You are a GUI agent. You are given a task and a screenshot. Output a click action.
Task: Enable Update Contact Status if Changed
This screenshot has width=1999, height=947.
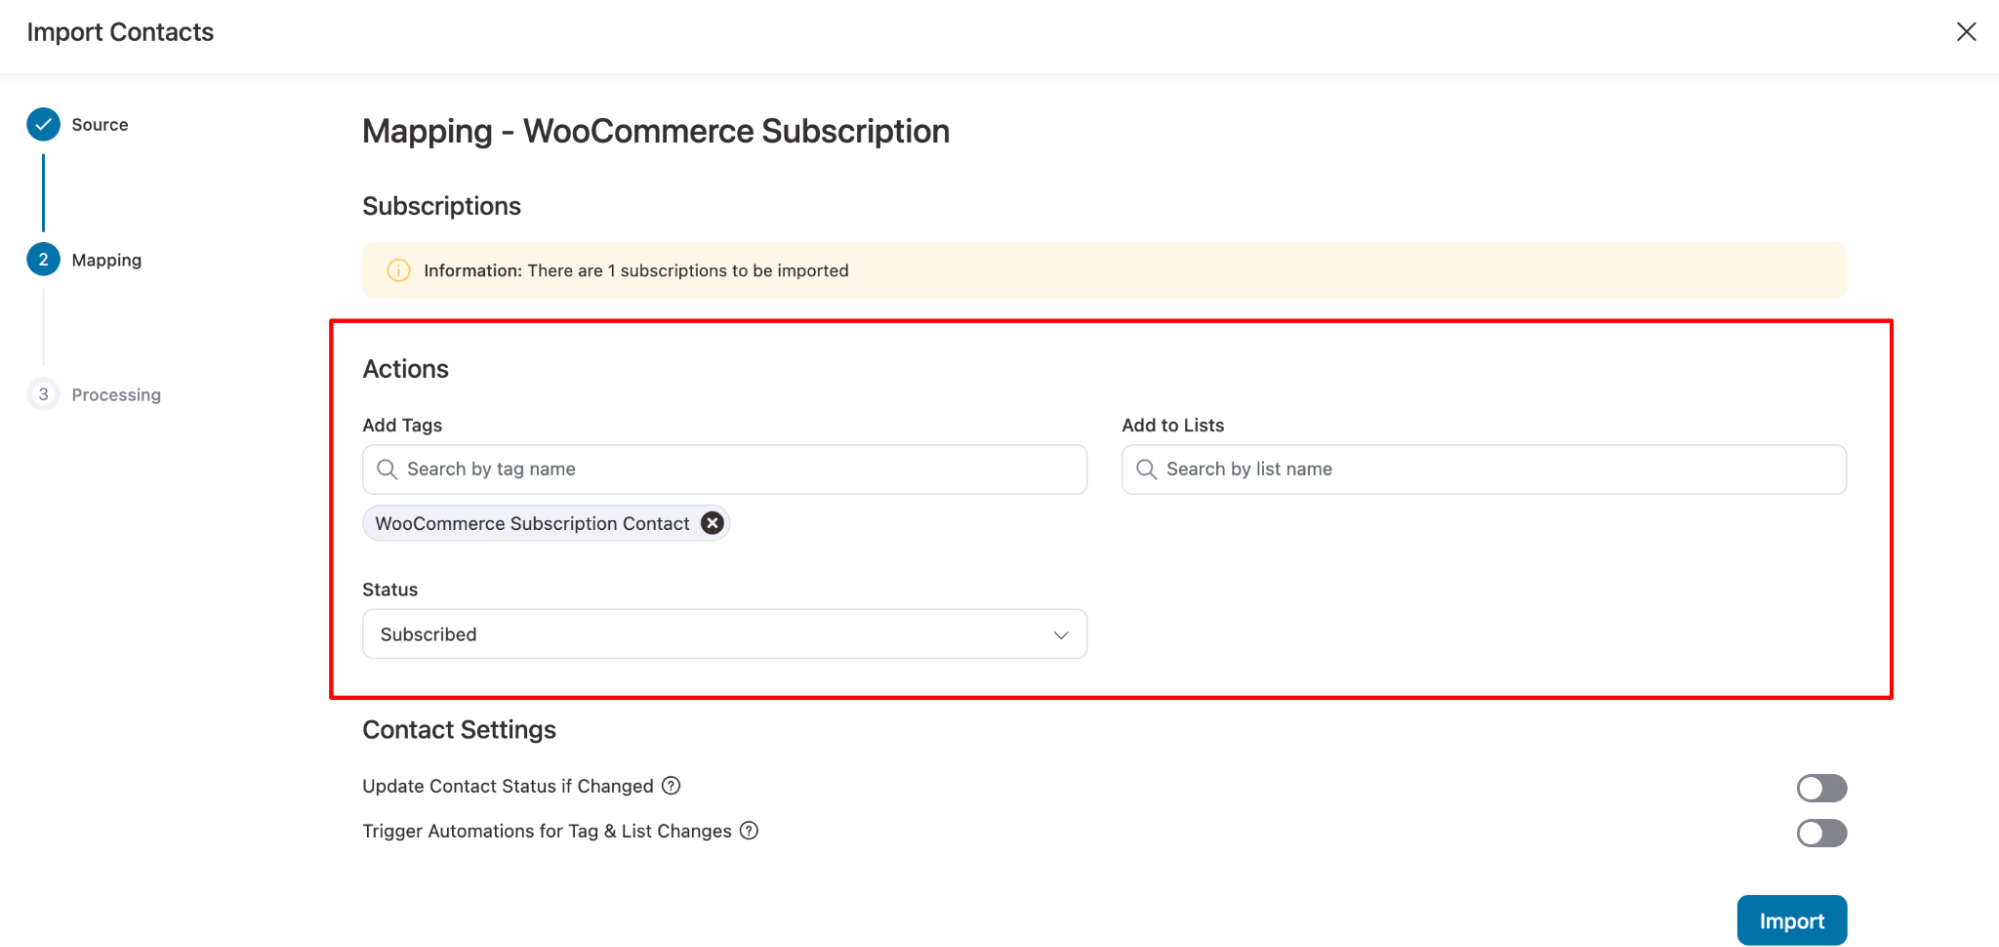(1821, 788)
